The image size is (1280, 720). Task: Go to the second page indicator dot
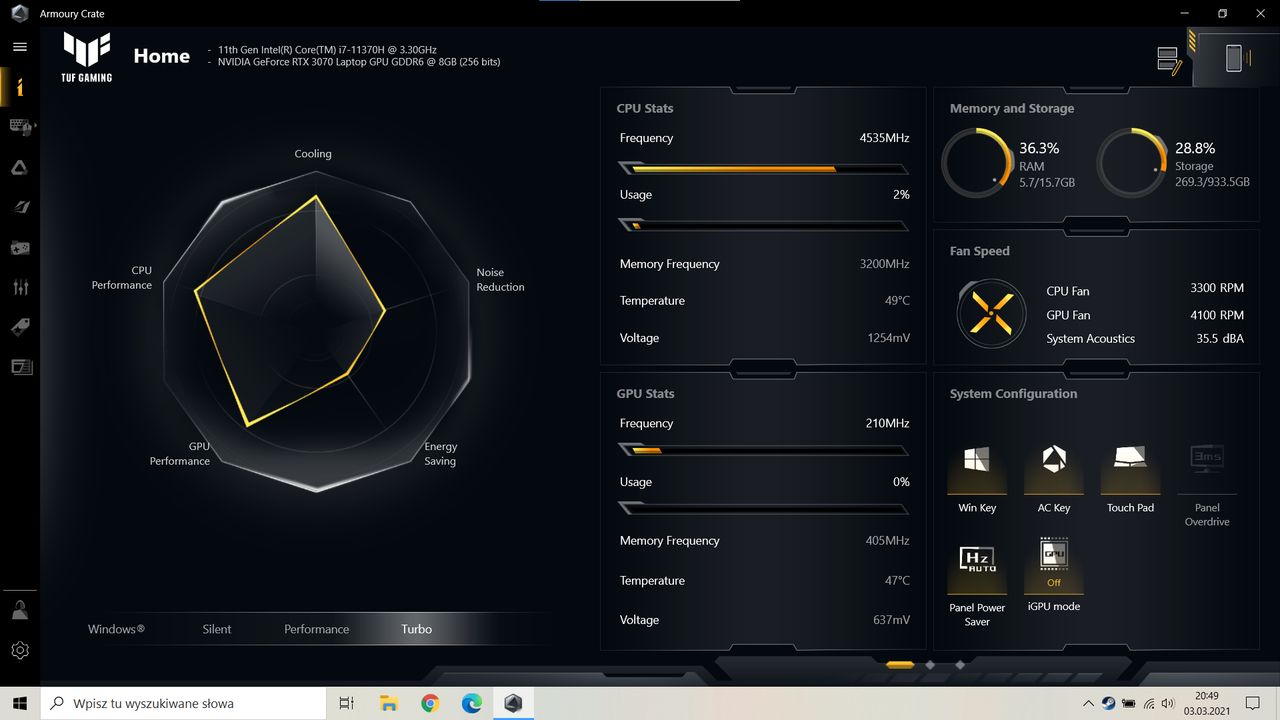[930, 664]
